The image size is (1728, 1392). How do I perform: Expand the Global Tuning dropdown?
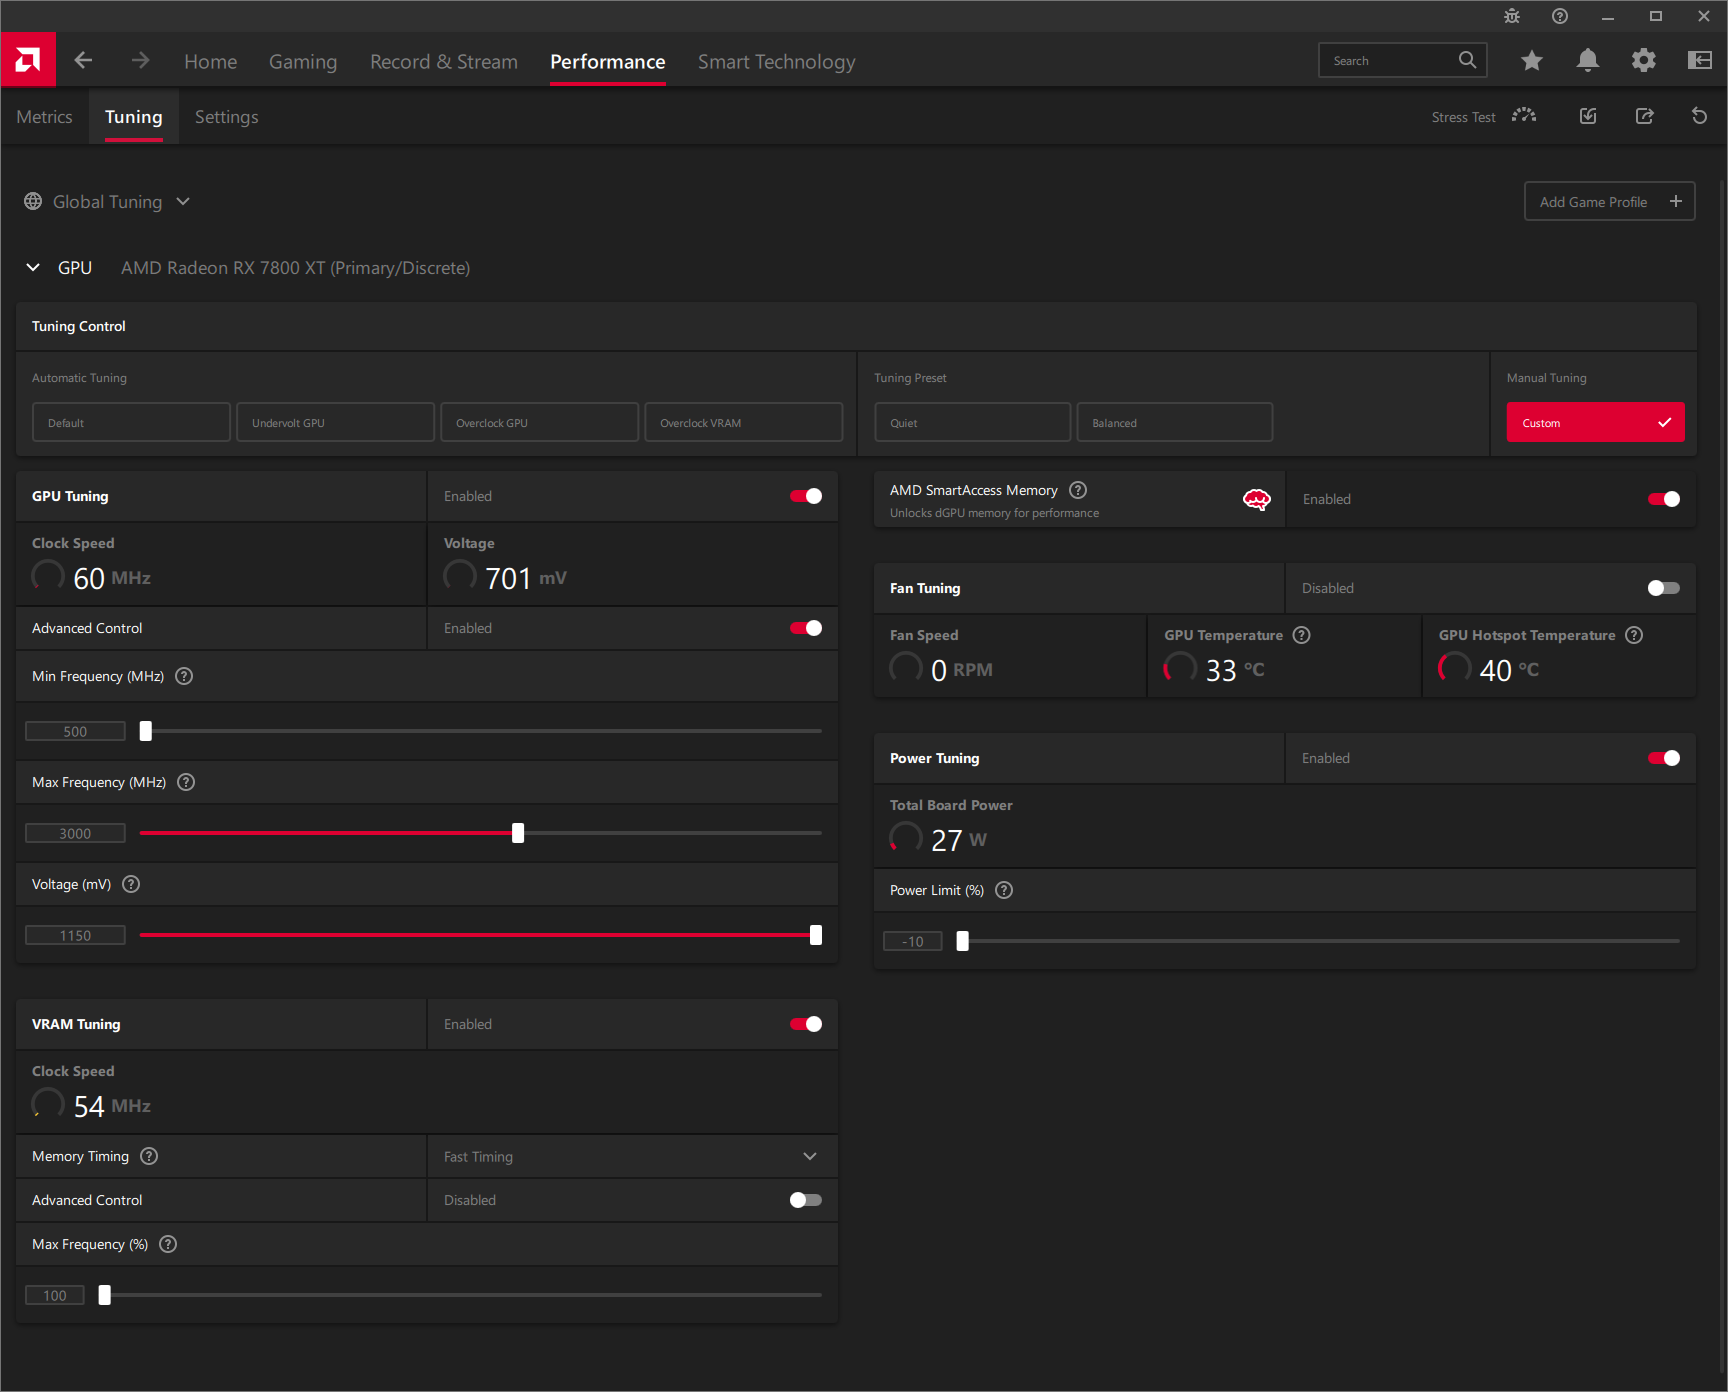(183, 201)
